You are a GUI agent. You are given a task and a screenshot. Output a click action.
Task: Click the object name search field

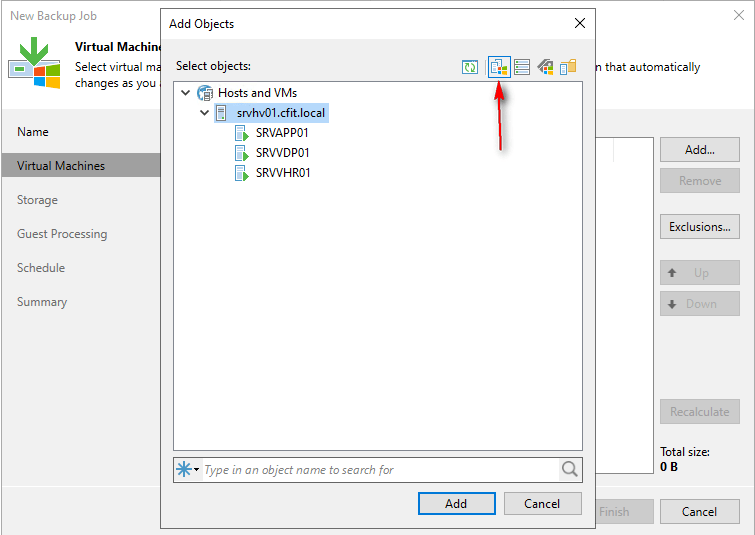(378, 470)
